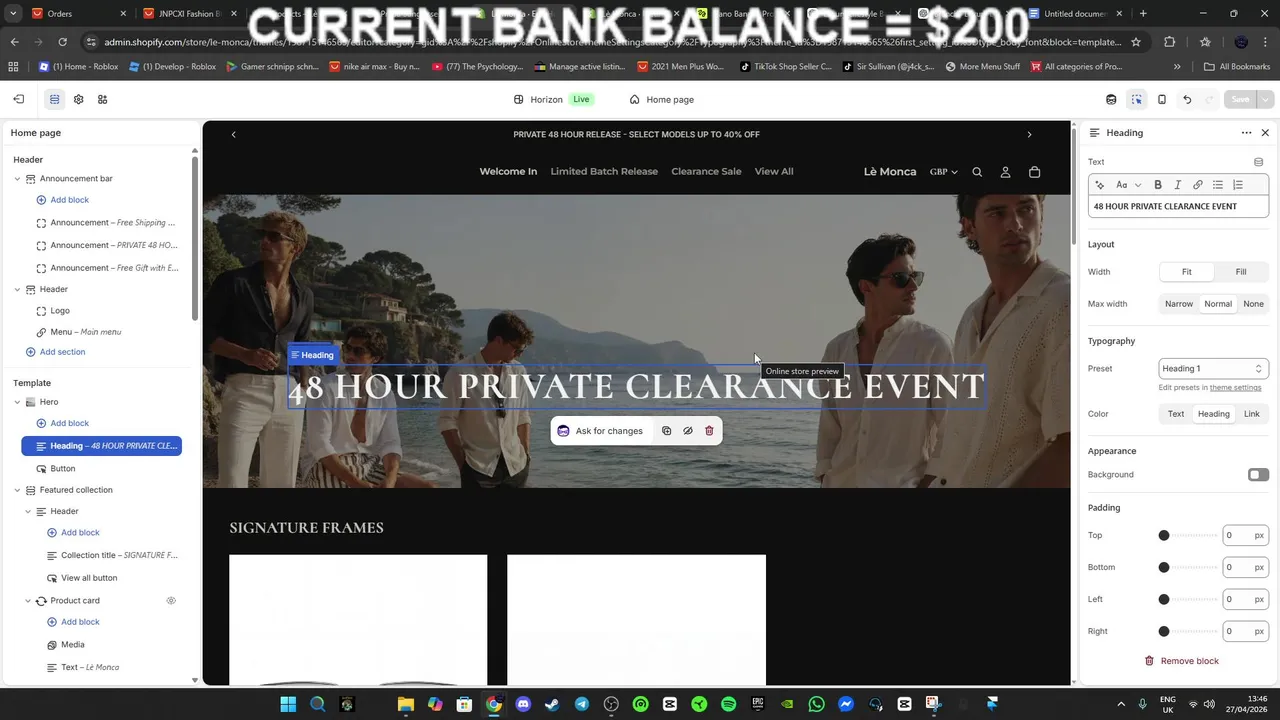
Task: Open the Preset Heading 1 dropdown
Action: [1213, 369]
